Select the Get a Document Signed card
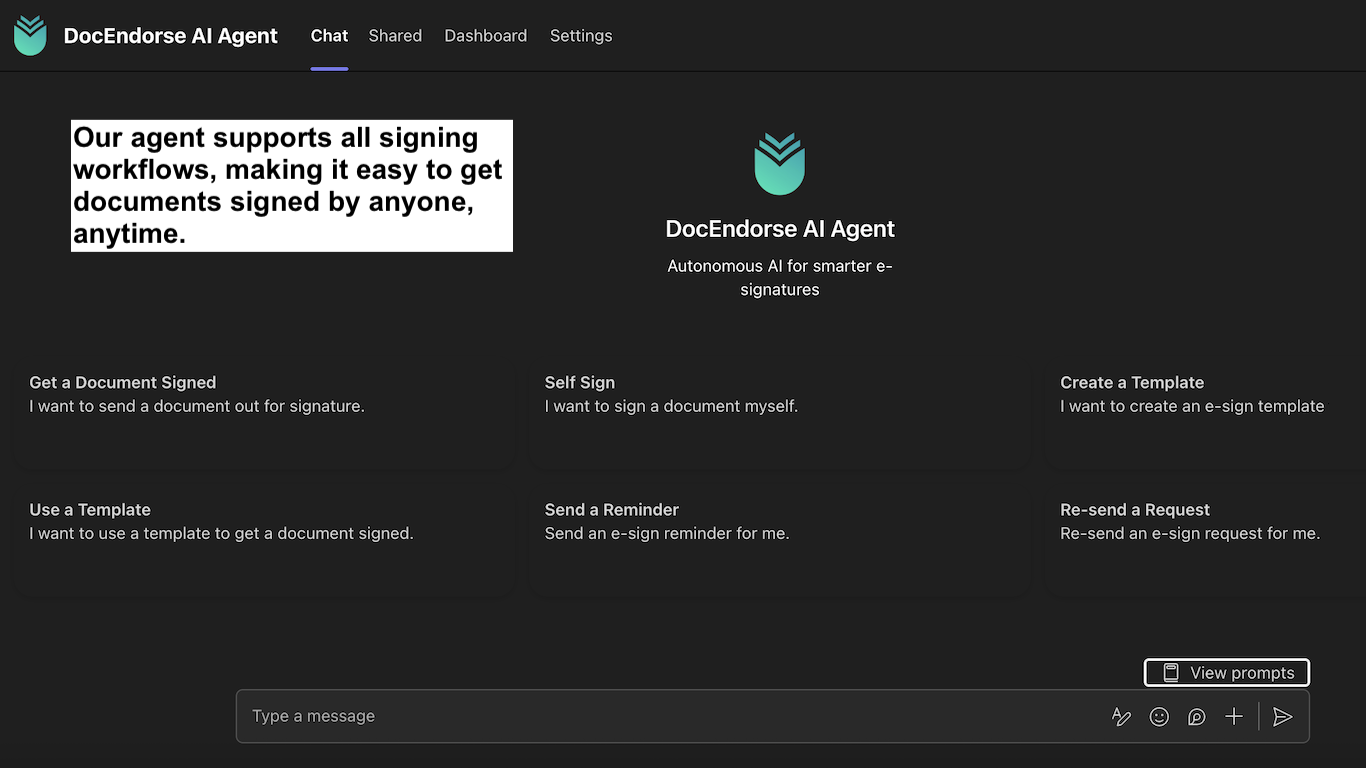1366x768 pixels. tap(264, 413)
